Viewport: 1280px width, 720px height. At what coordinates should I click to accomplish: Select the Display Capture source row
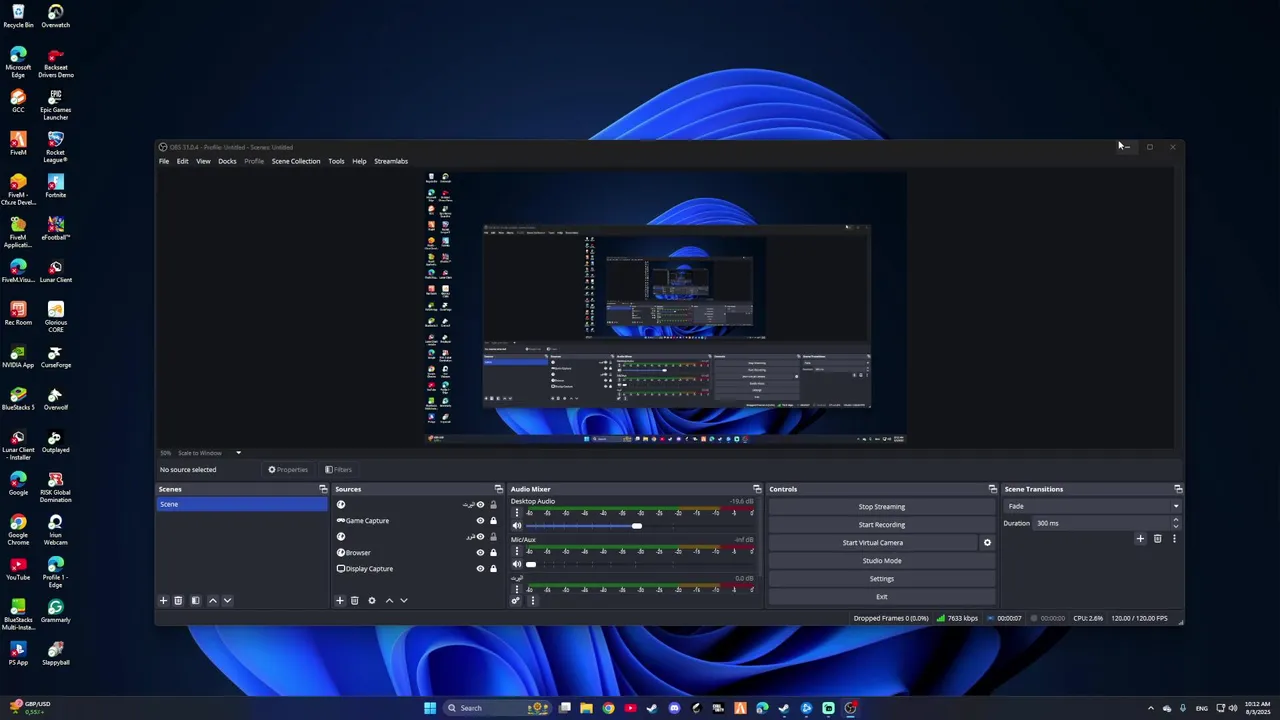(418, 569)
